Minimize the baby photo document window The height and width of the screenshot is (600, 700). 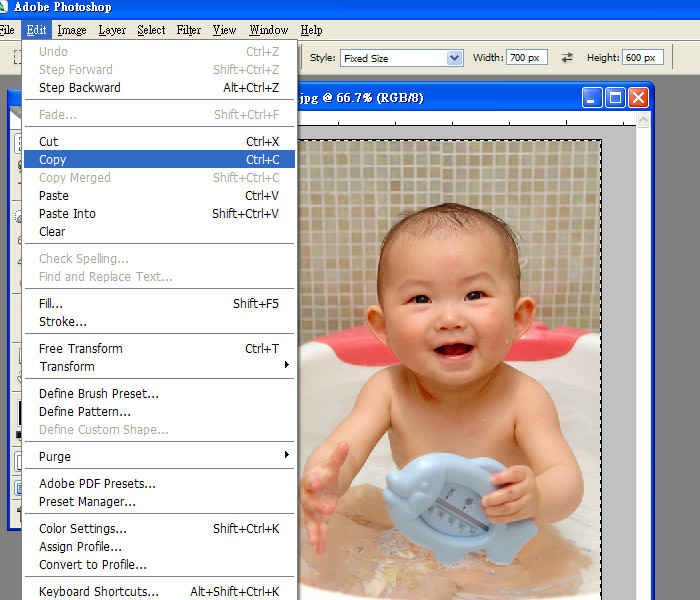593,98
